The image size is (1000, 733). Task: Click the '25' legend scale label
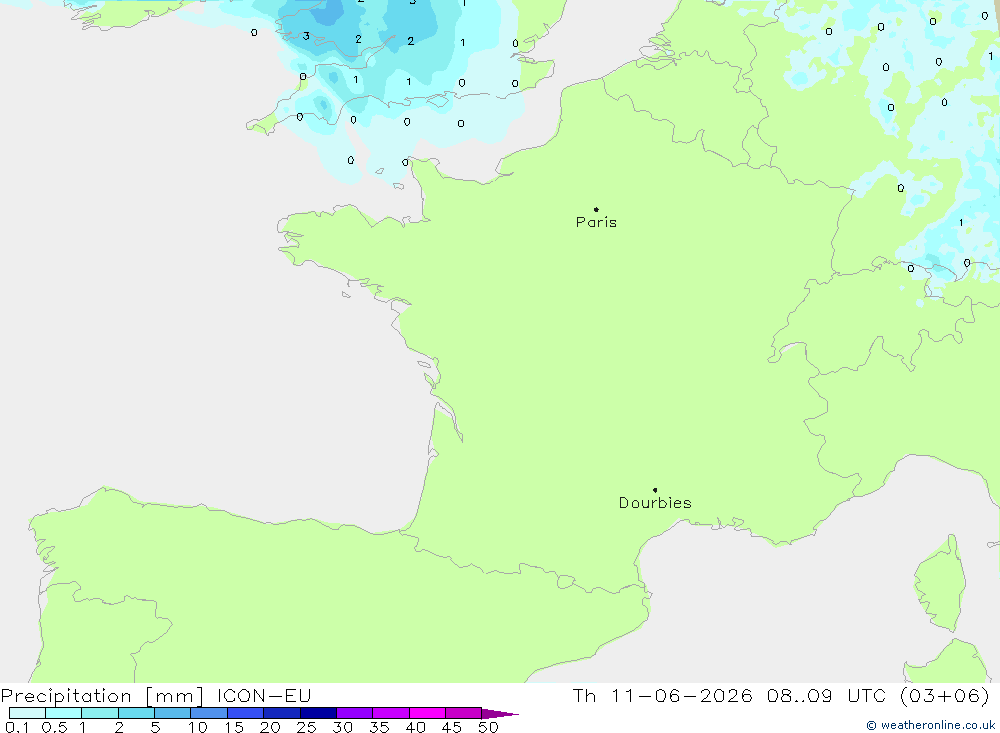point(307,727)
